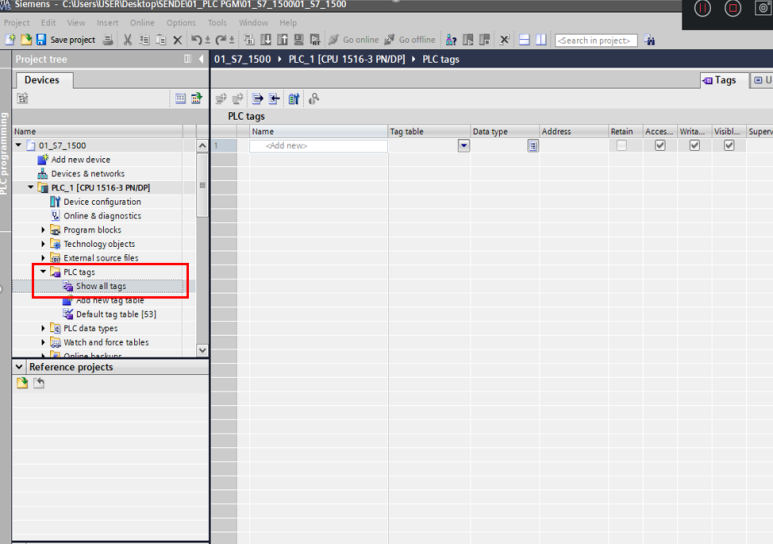Image resolution: width=773 pixels, height=544 pixels.
Task: Open the Window menu
Action: pos(253,23)
